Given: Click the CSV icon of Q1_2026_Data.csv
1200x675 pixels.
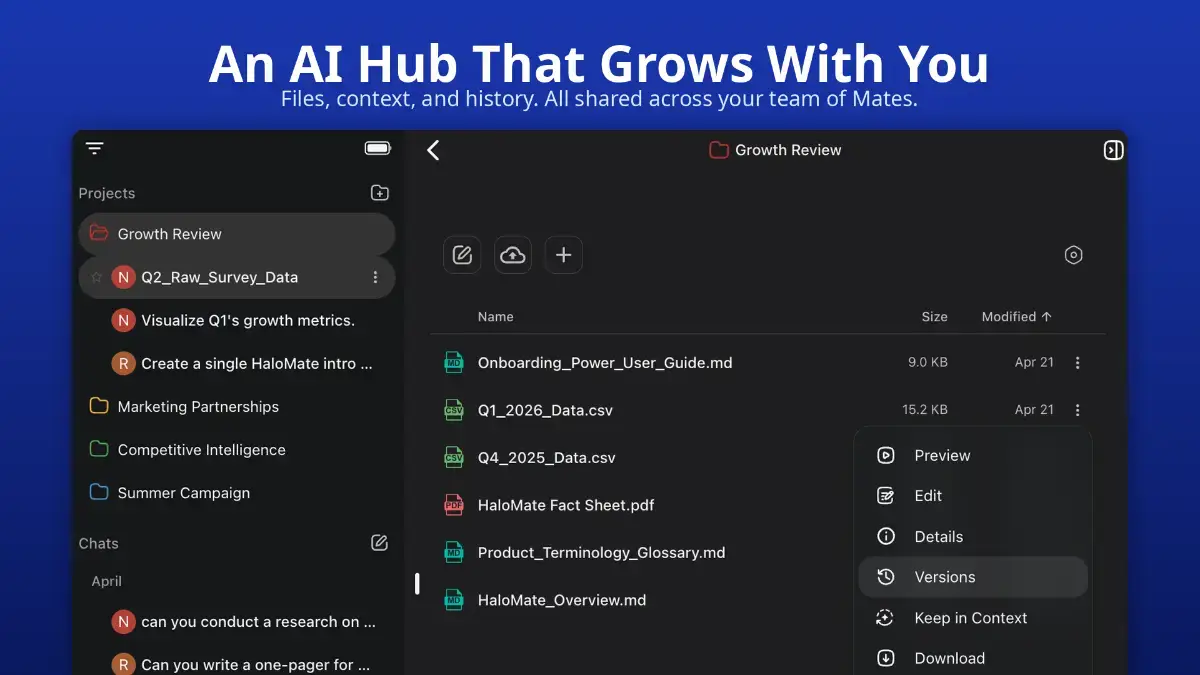Looking at the screenshot, I should (454, 410).
